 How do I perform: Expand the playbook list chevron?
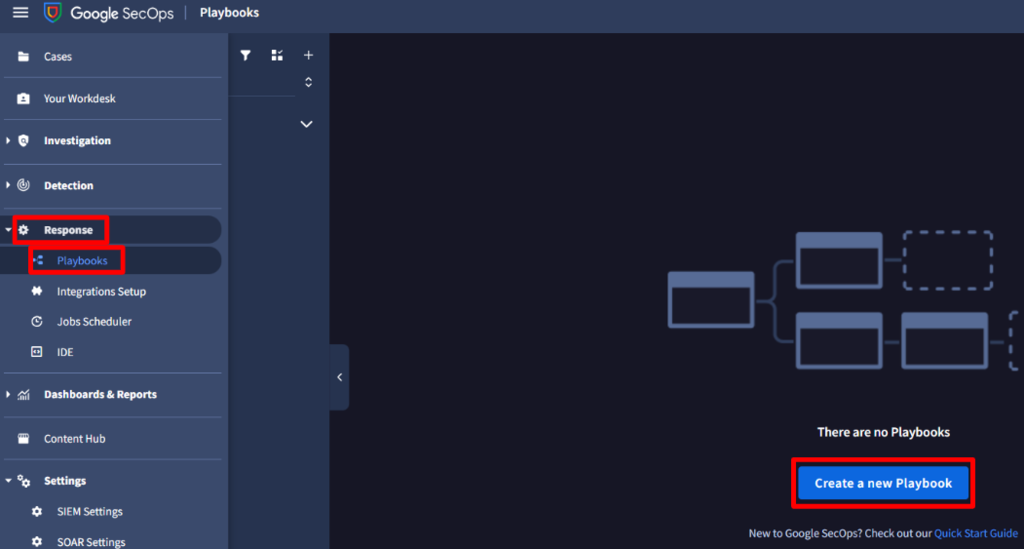(x=306, y=124)
